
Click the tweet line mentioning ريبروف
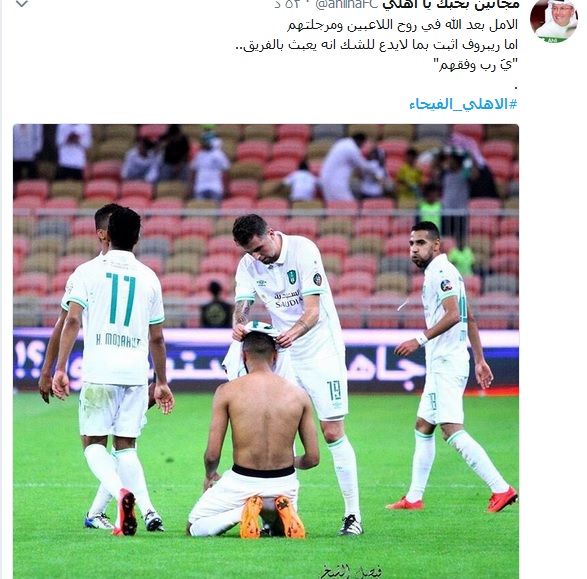377,45
